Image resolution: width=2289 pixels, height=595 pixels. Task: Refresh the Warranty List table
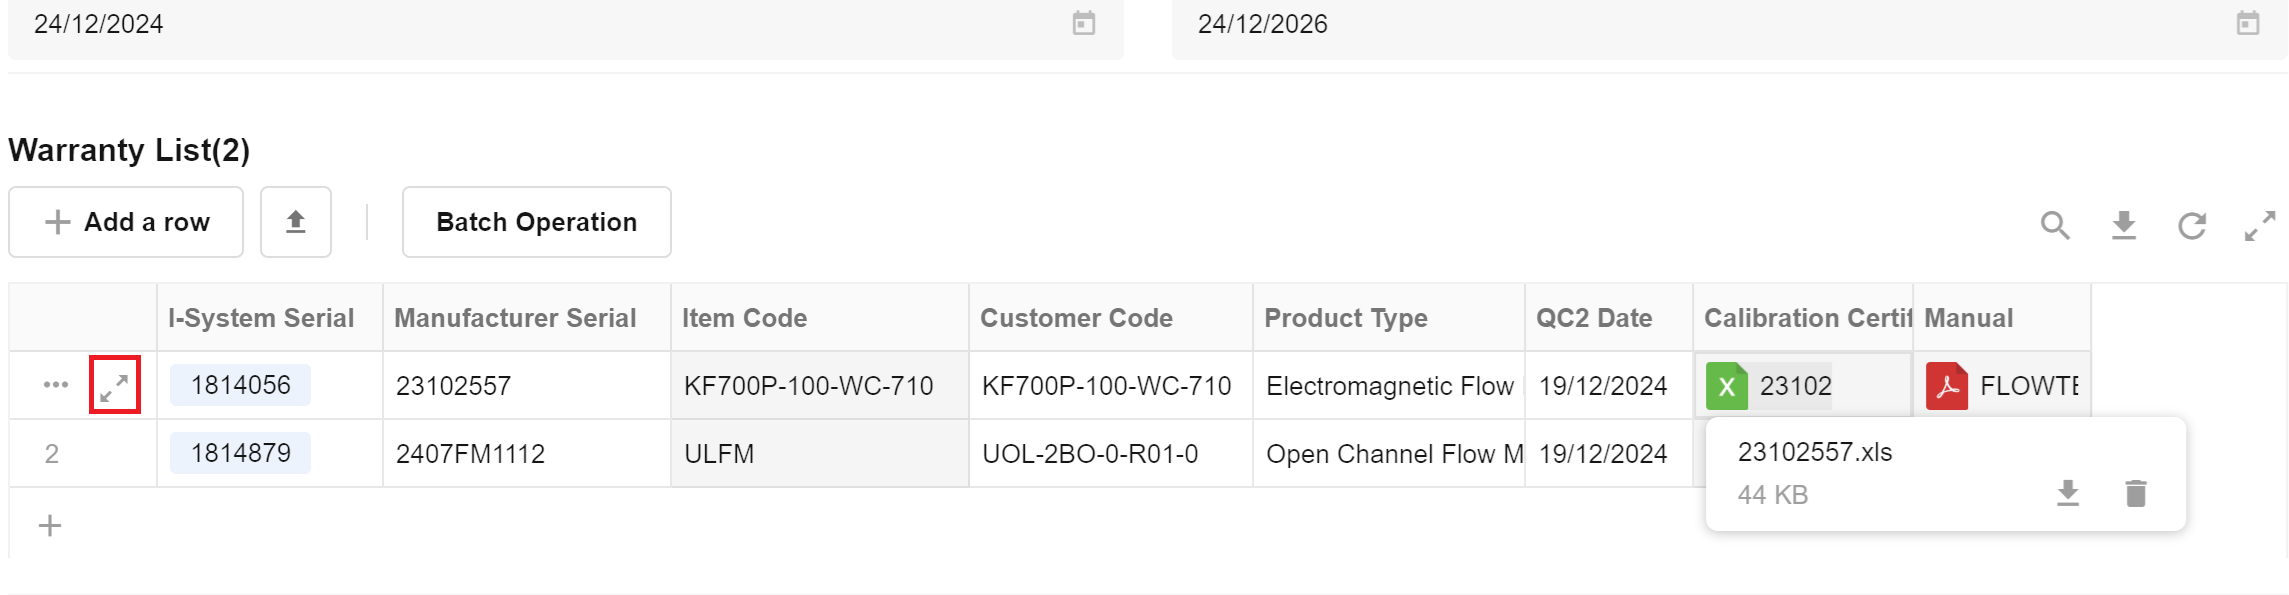(2192, 226)
